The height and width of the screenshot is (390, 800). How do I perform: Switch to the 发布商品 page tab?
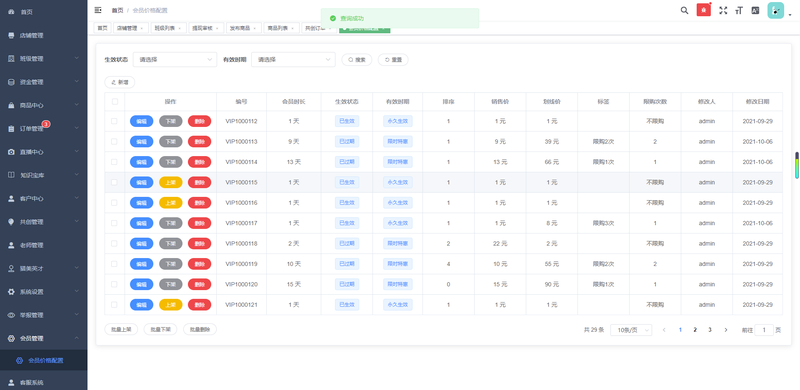(x=244, y=28)
